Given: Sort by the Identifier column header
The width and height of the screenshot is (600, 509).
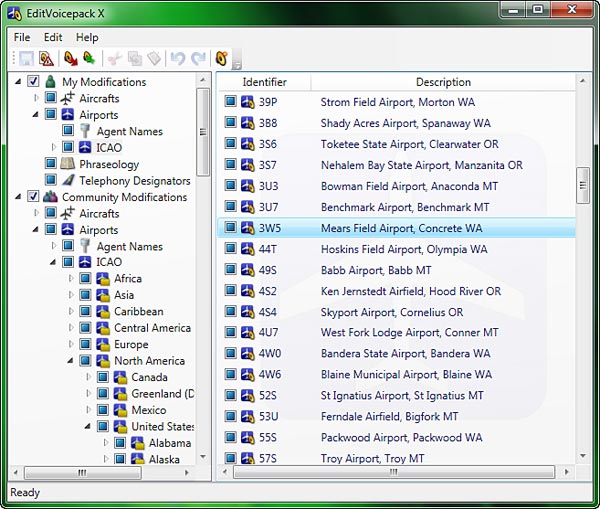Looking at the screenshot, I should (264, 82).
